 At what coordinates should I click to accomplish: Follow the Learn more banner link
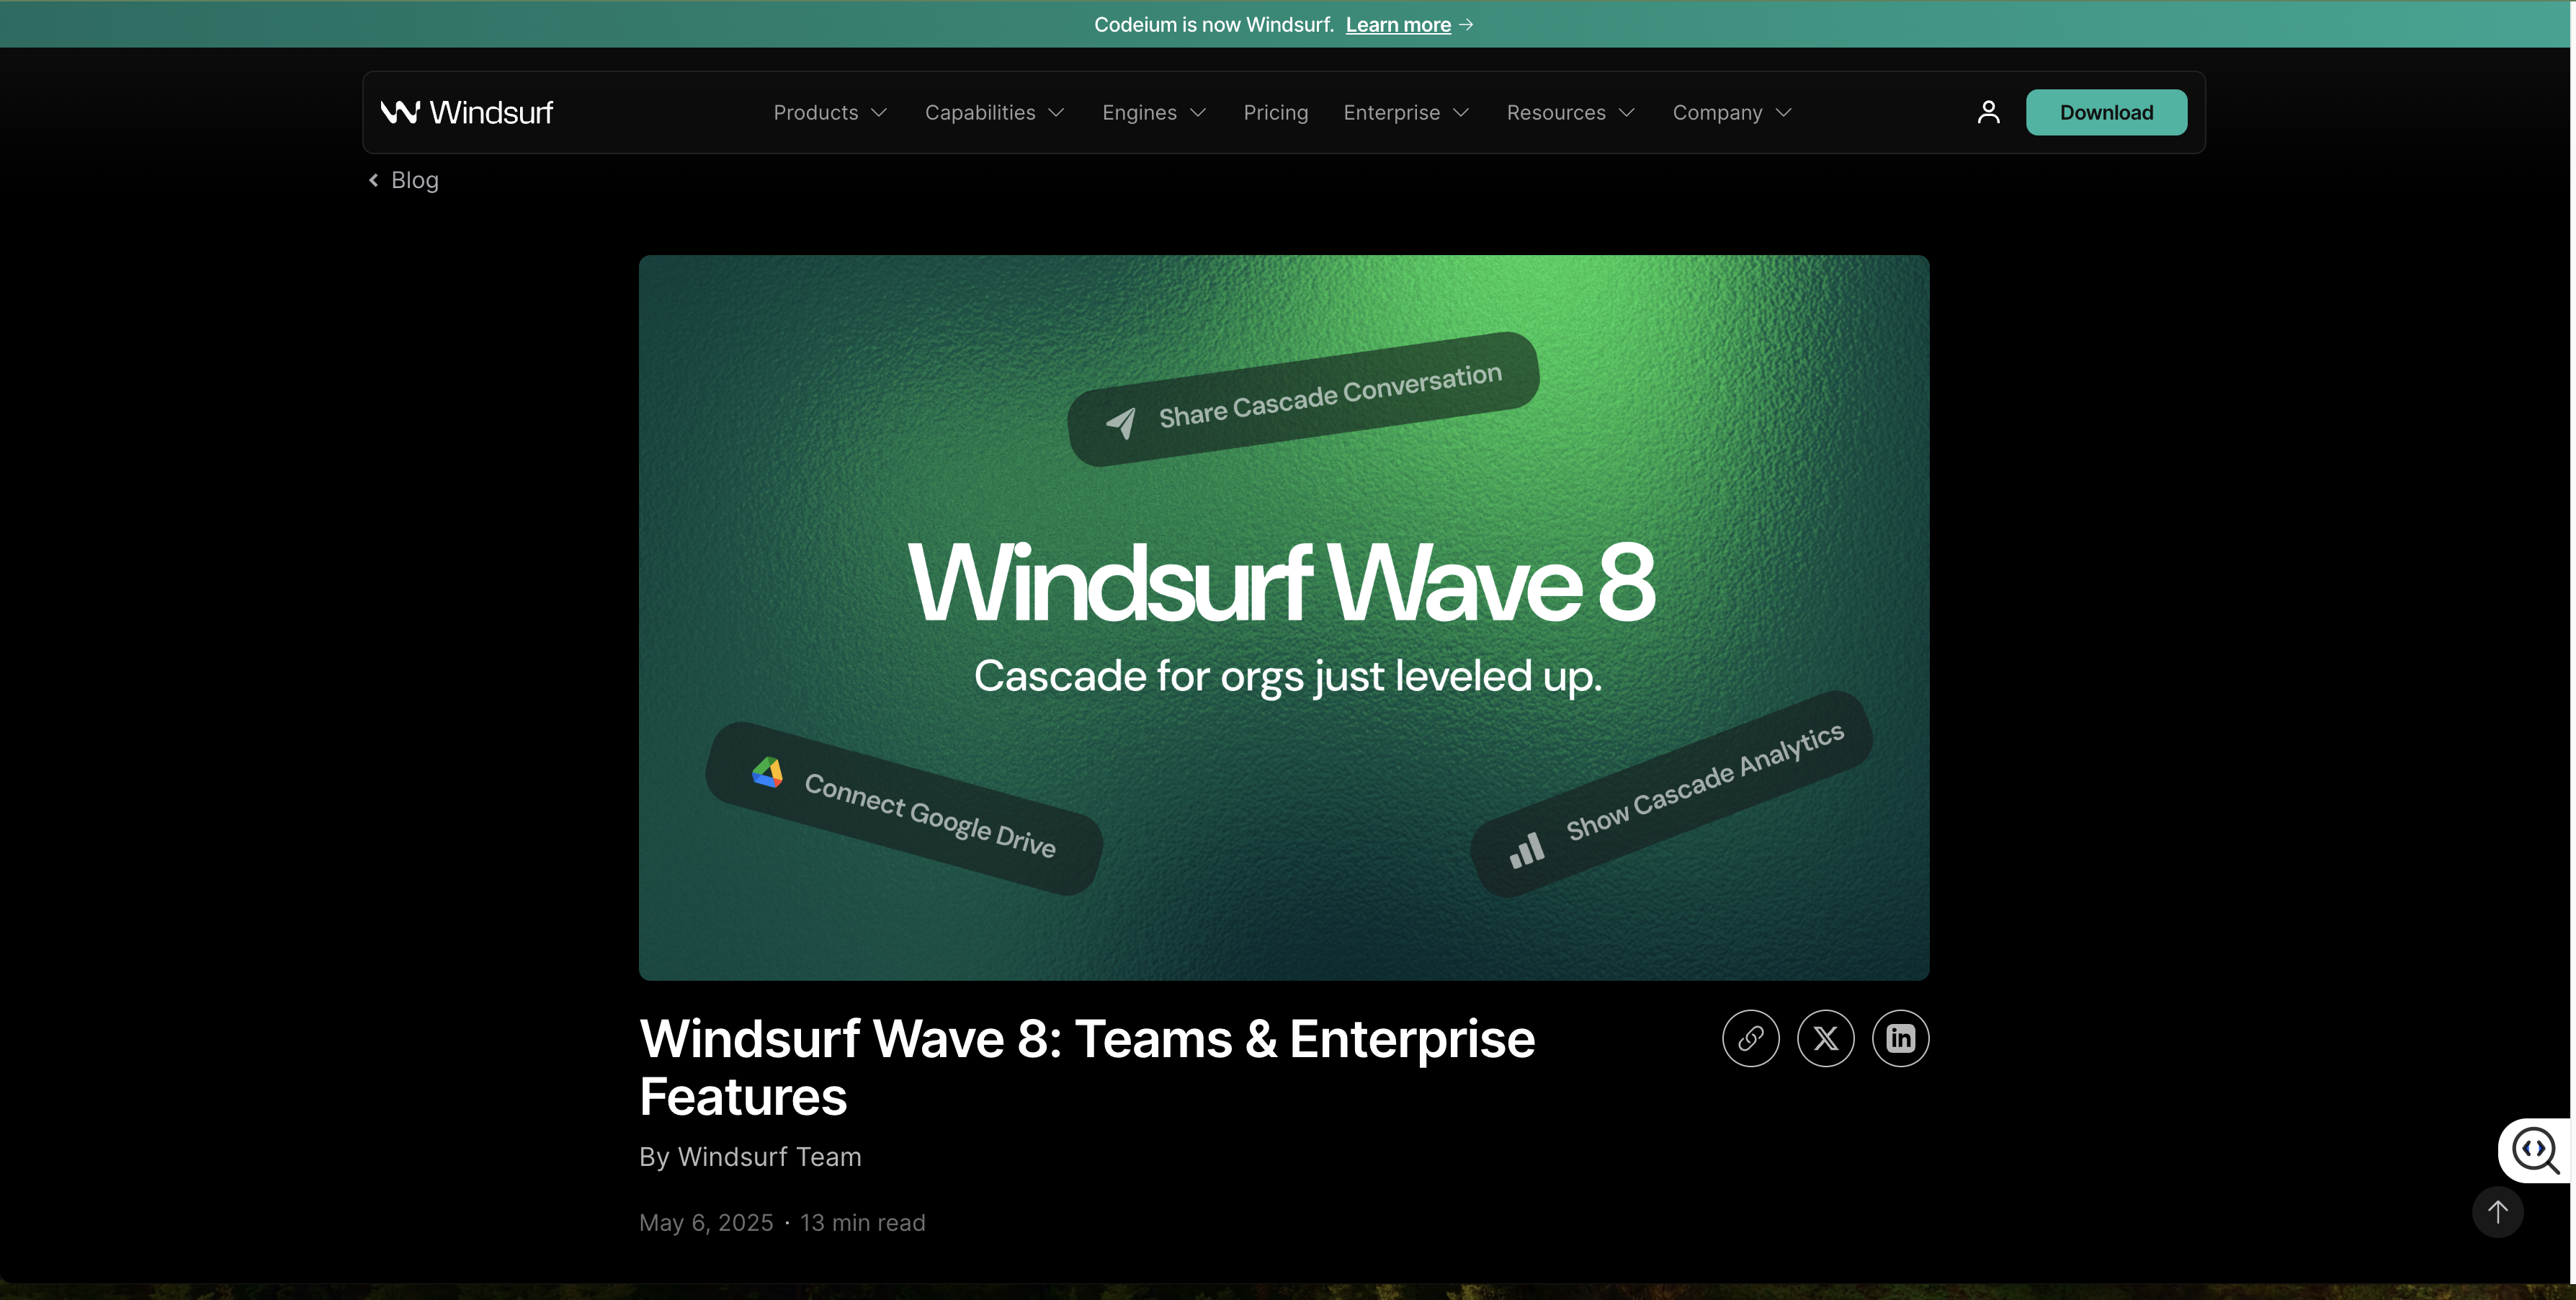click(x=1397, y=25)
